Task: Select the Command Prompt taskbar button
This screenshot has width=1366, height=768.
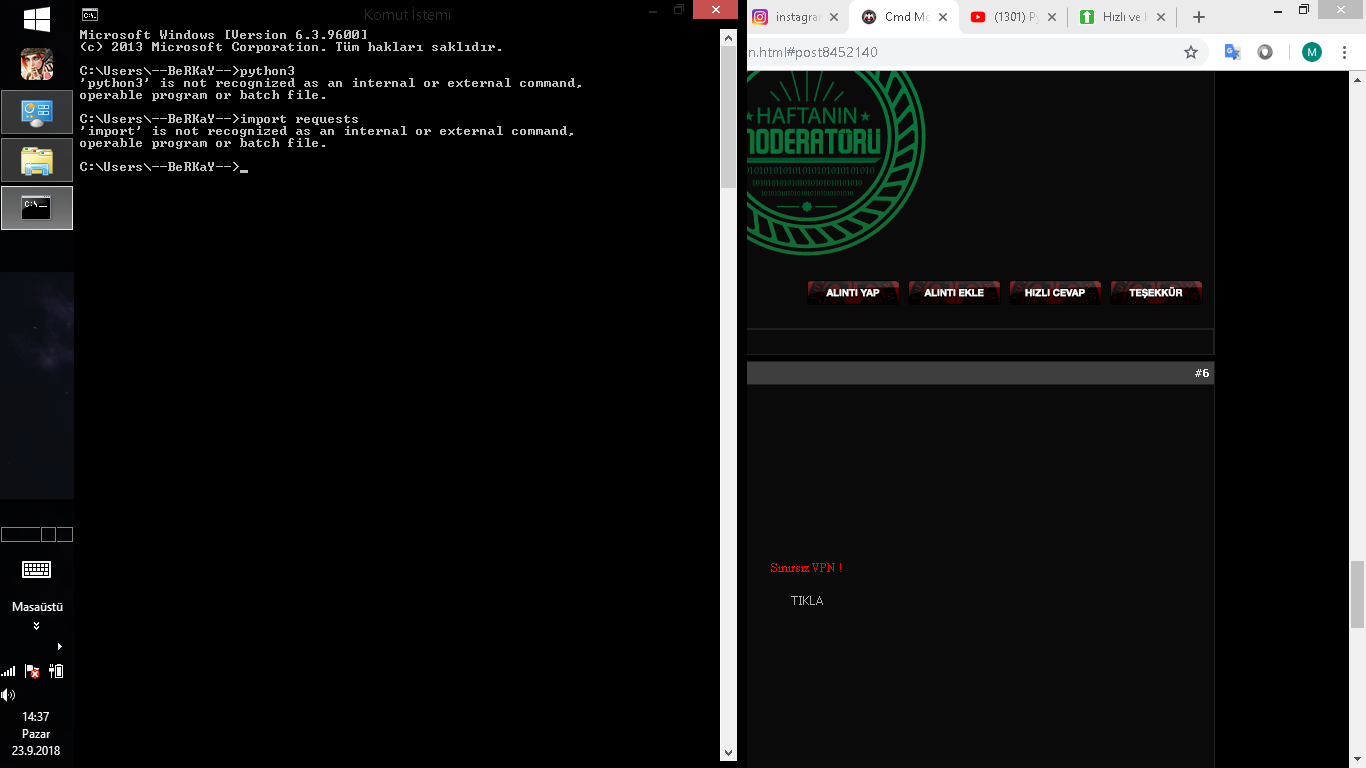Action: tap(37, 208)
